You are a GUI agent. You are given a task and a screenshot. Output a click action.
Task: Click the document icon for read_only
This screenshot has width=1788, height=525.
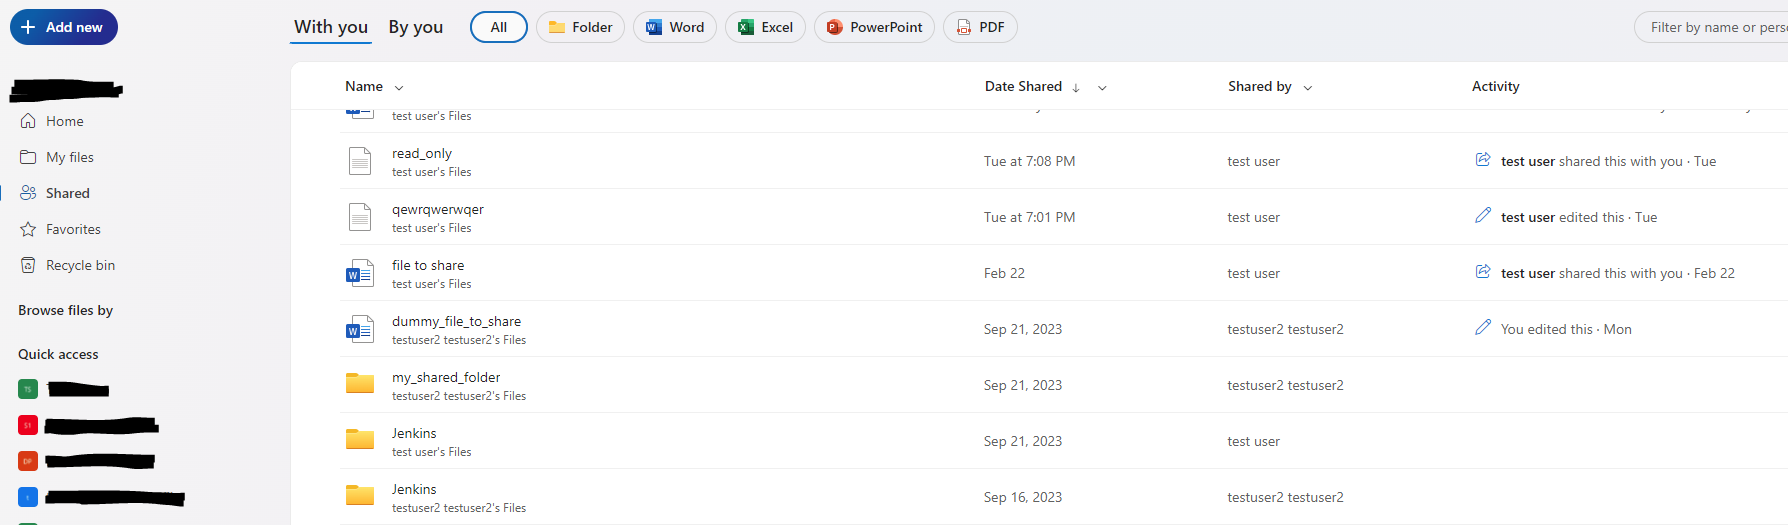[359, 161]
